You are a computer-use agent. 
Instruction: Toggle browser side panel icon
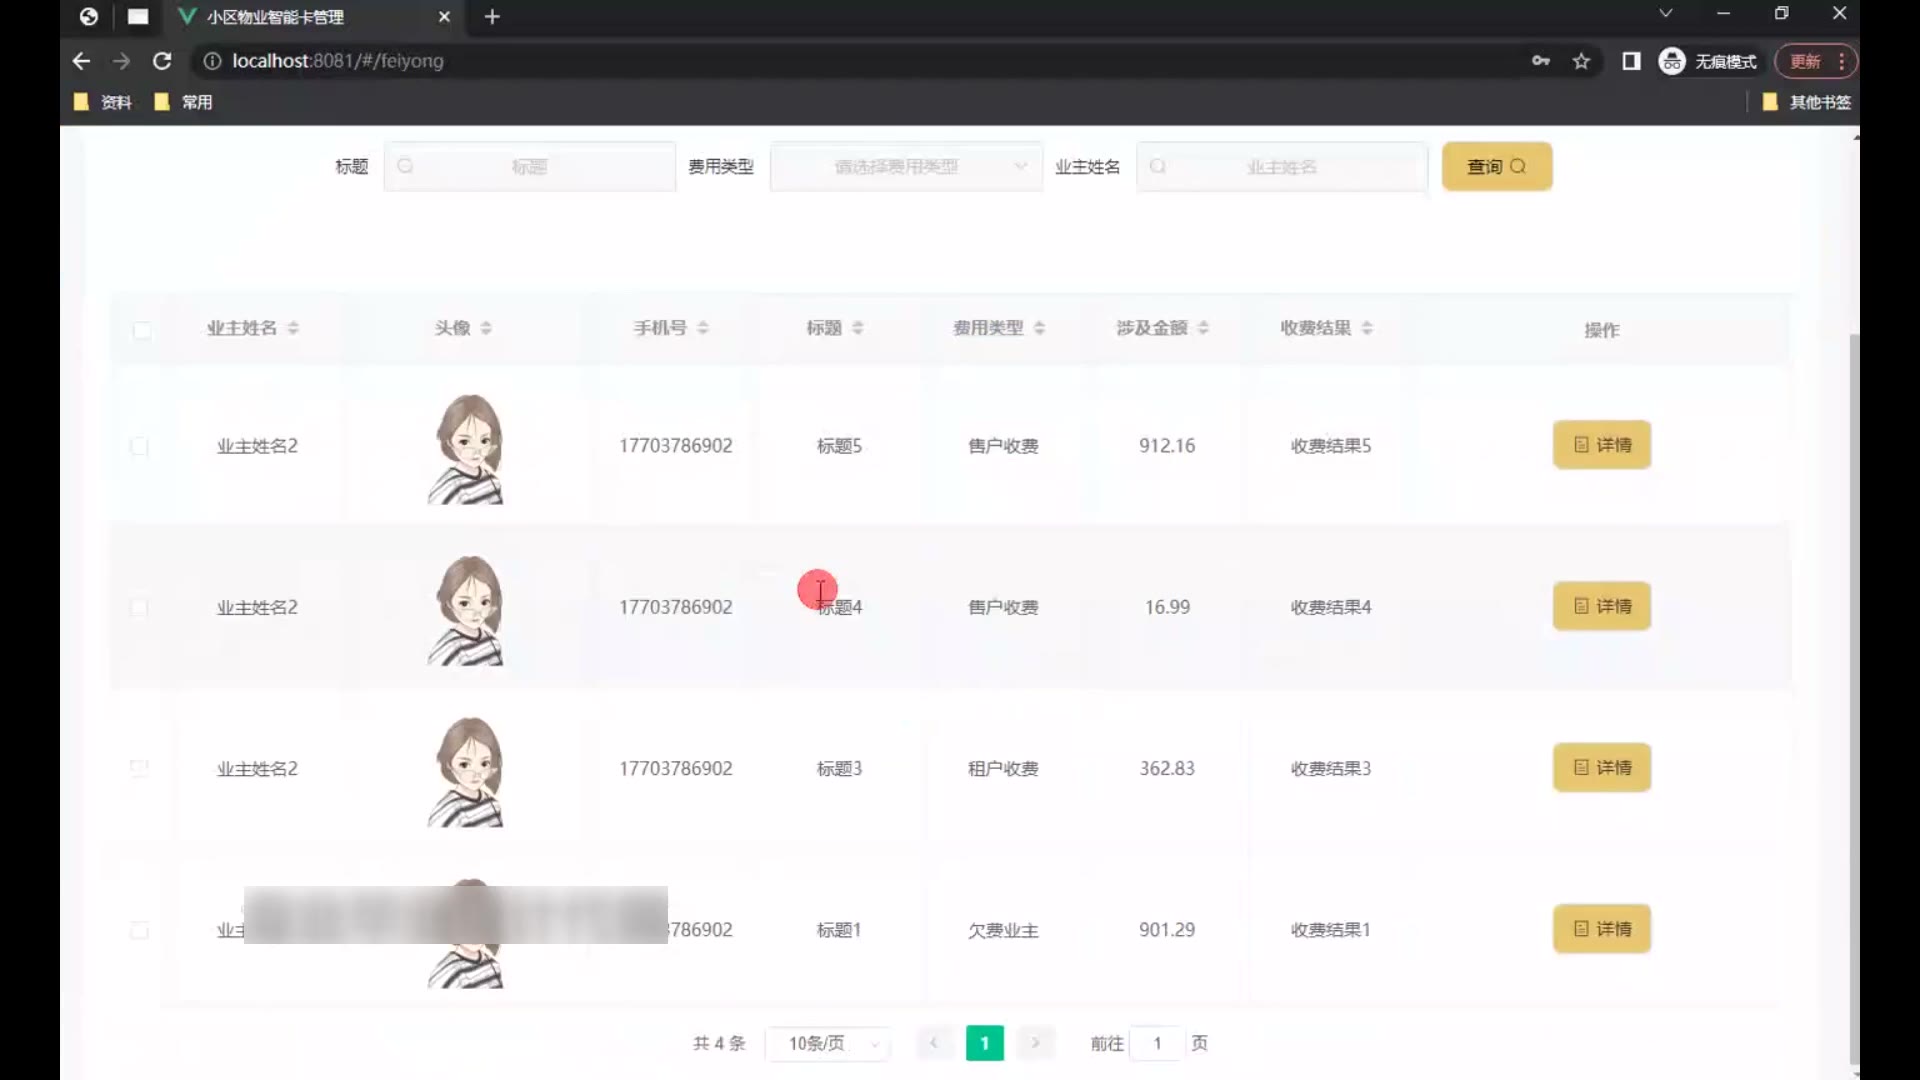pyautogui.click(x=1631, y=61)
